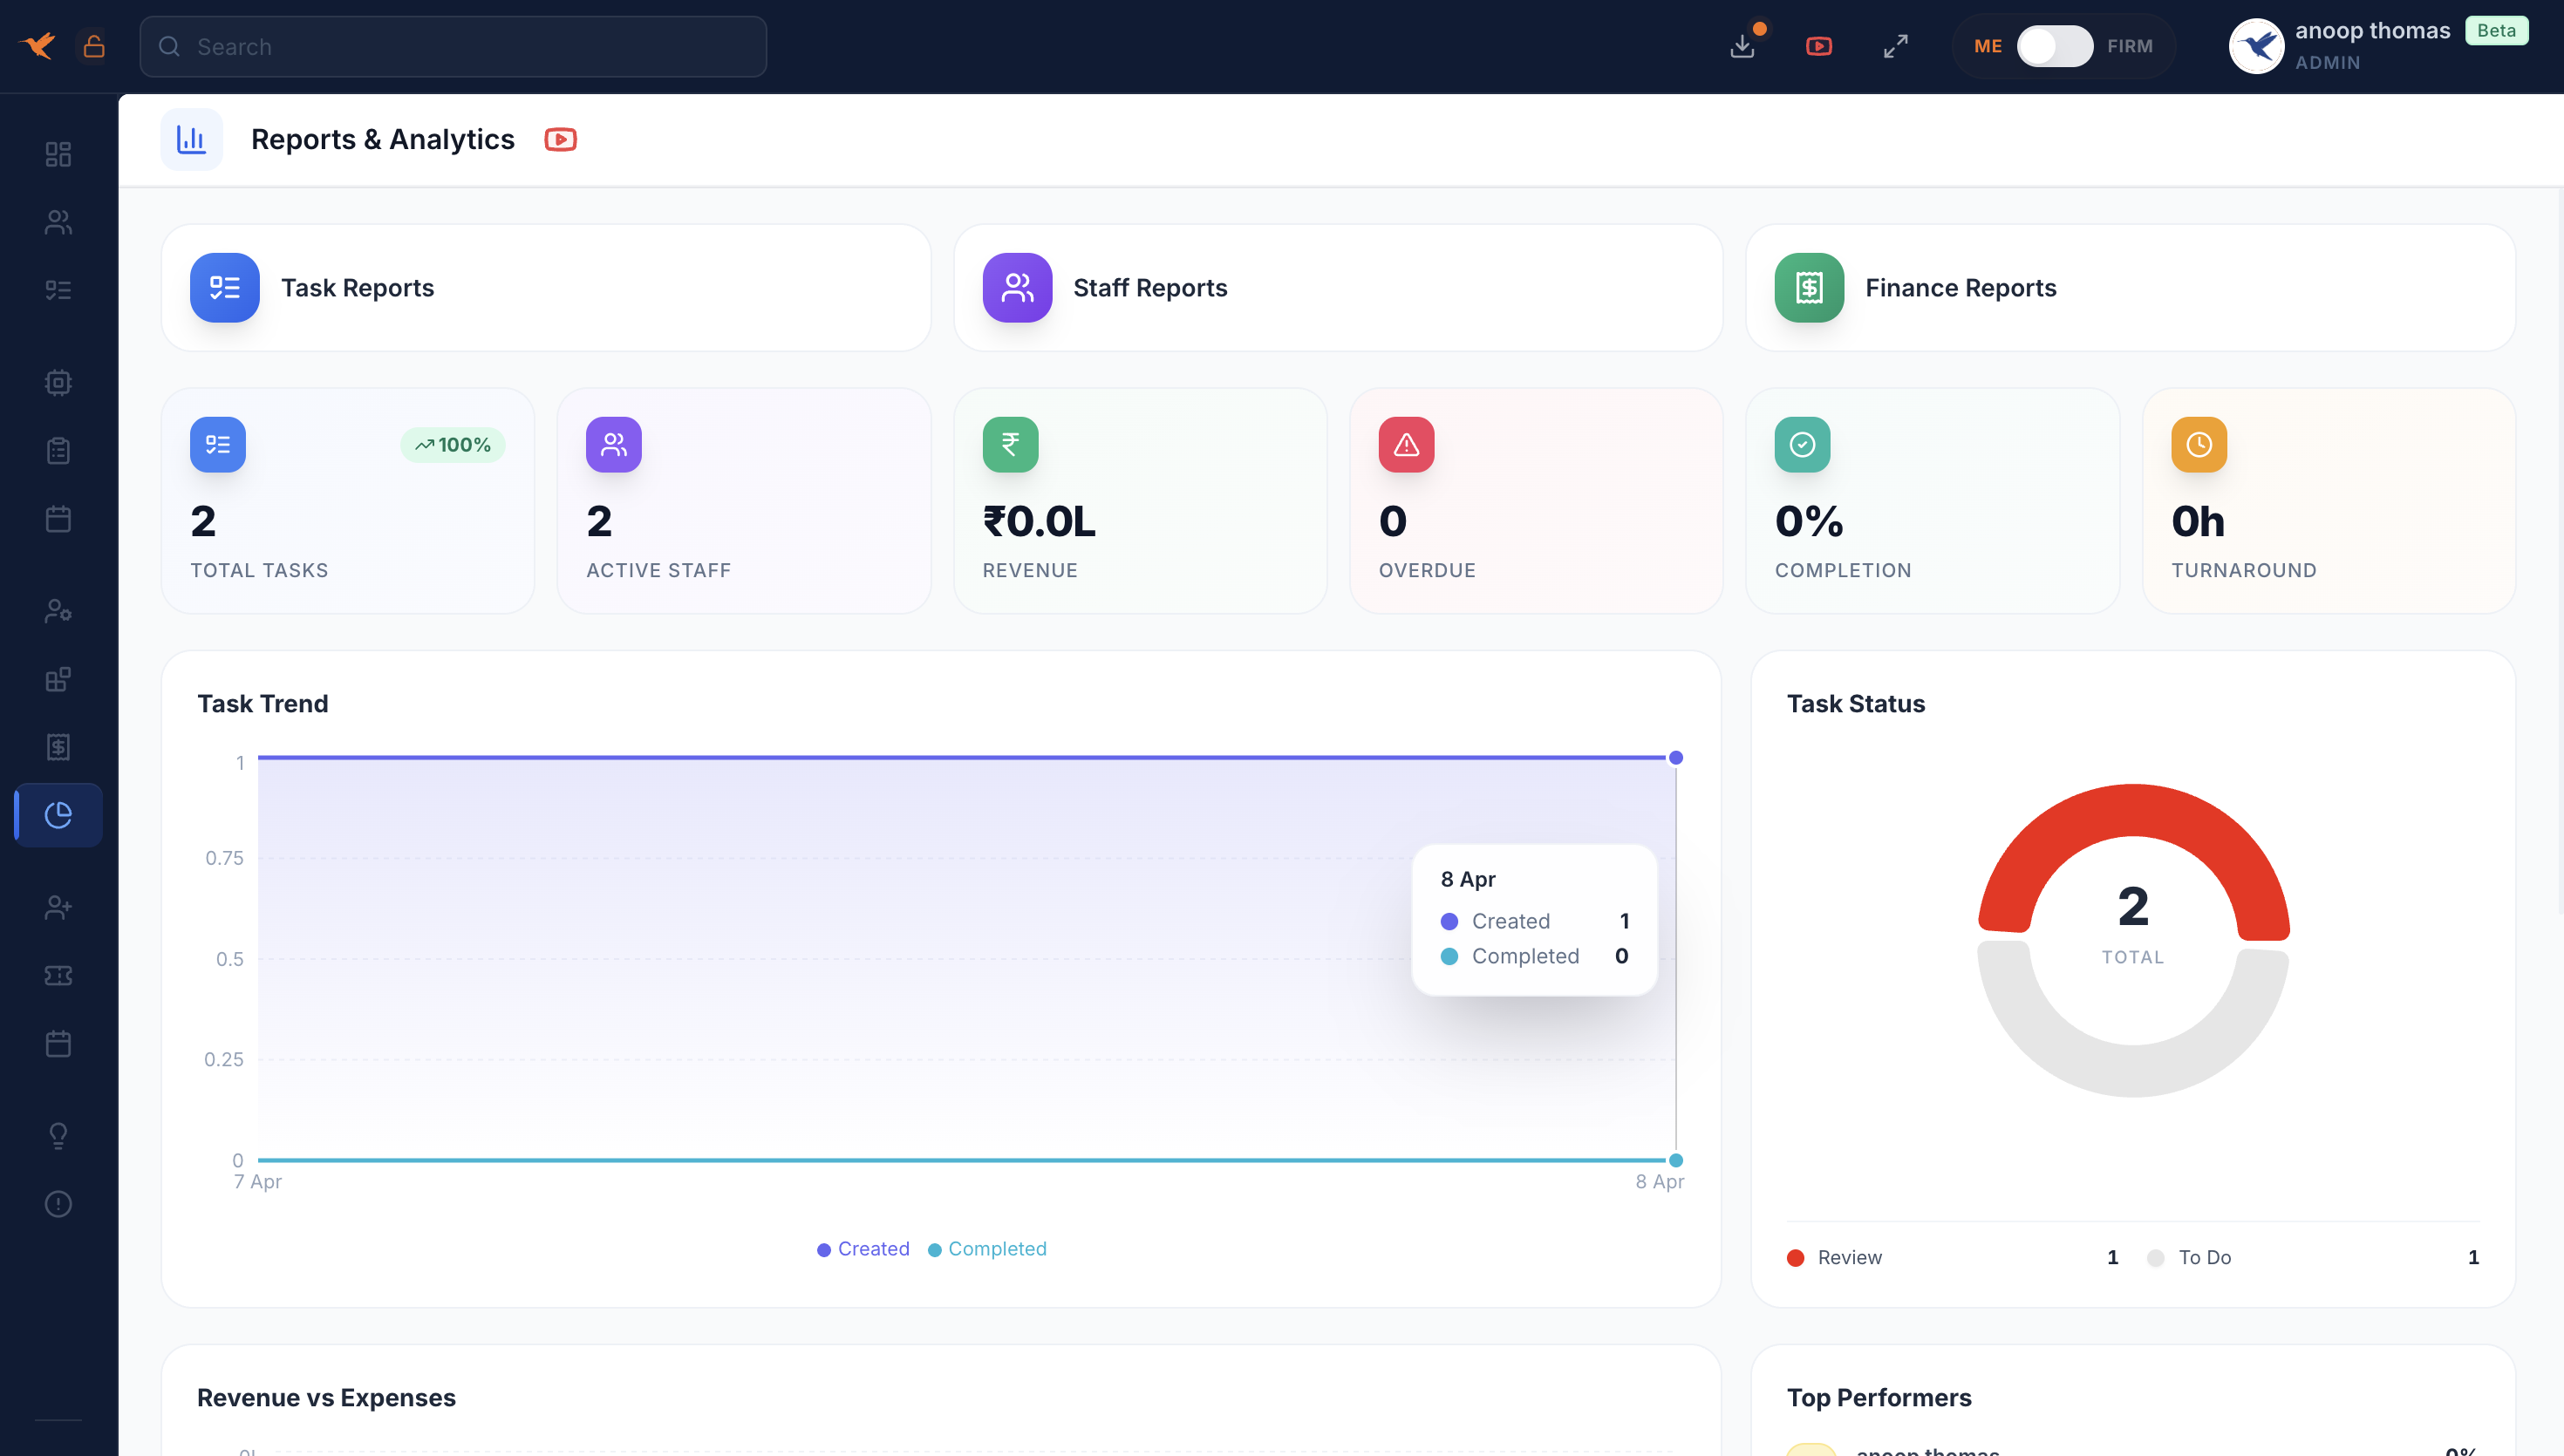Open Task Reports card
This screenshot has height=1456, width=2564.
click(546, 288)
